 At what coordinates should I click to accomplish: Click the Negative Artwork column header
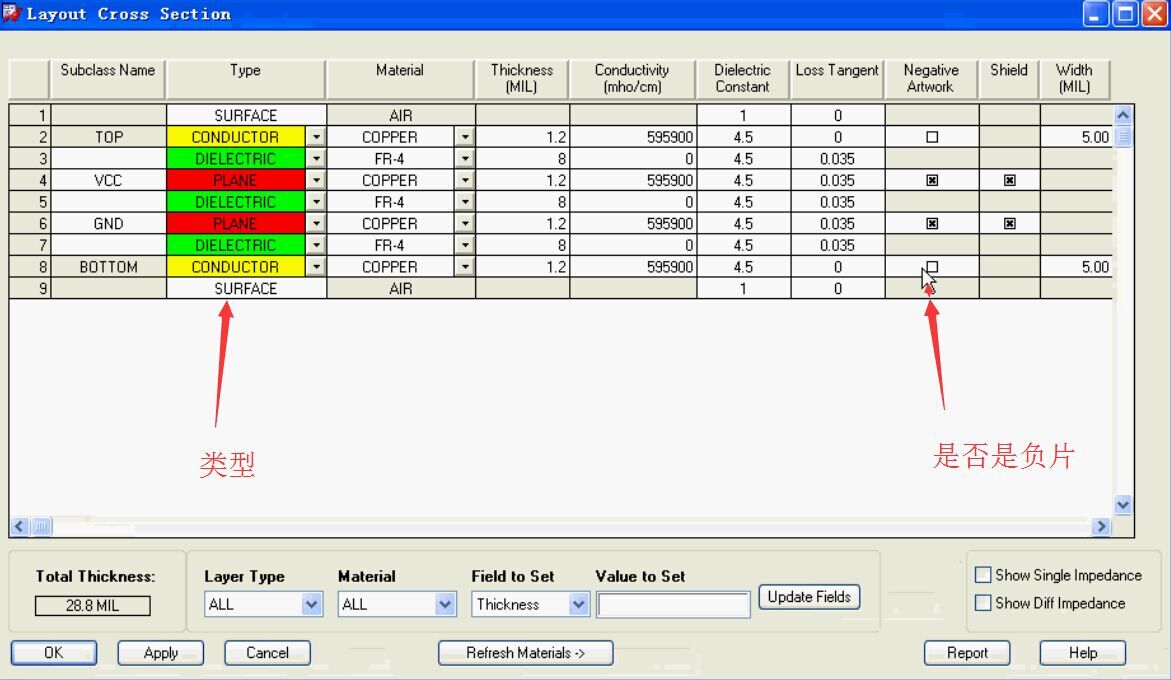click(931, 78)
